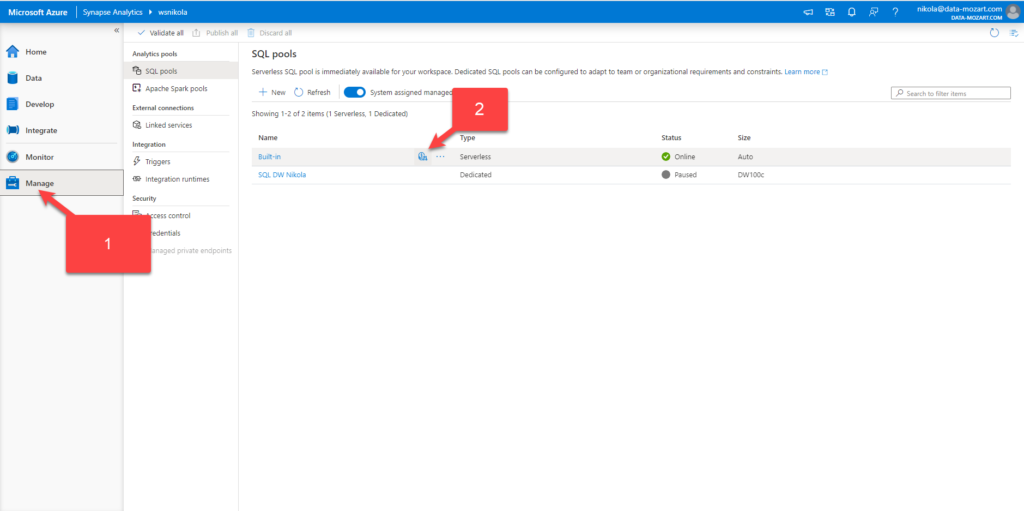Open the Help question mark
The image size is (1024, 511).
click(x=895, y=12)
